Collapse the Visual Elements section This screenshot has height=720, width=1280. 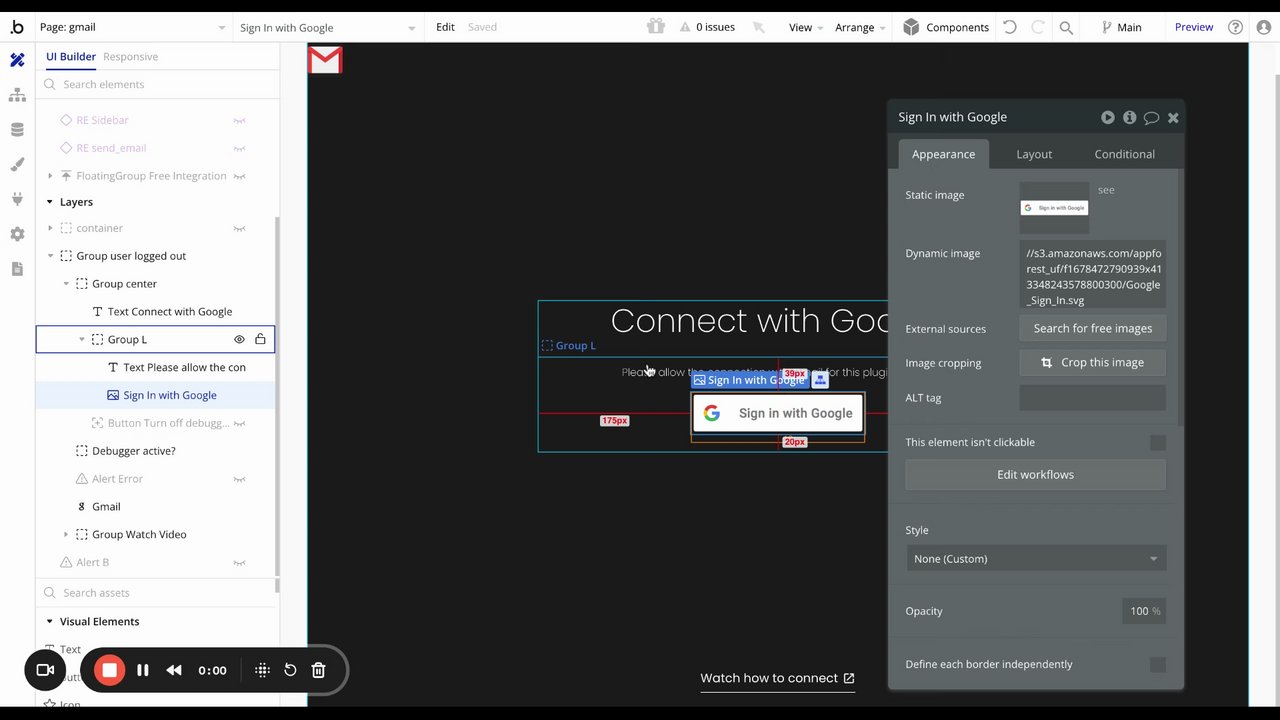coord(49,621)
